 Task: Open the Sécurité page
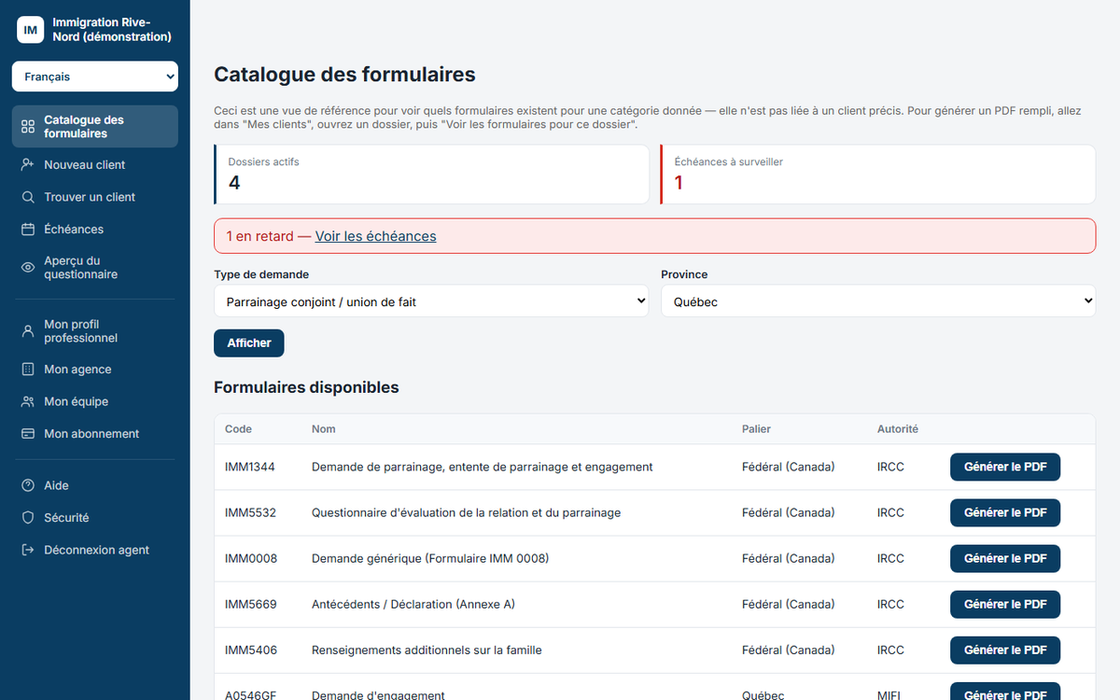click(95, 518)
